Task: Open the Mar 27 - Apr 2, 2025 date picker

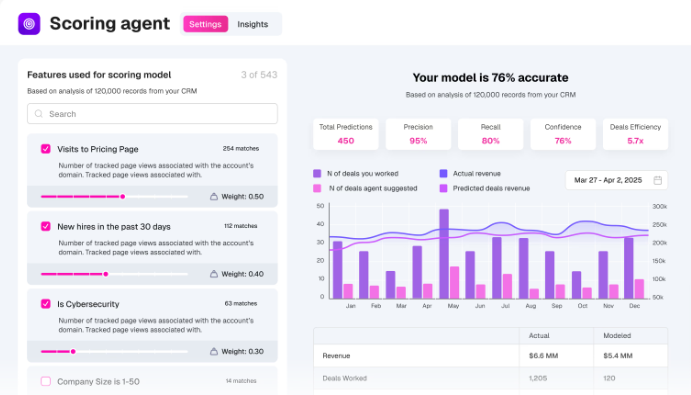Action: click(x=617, y=180)
